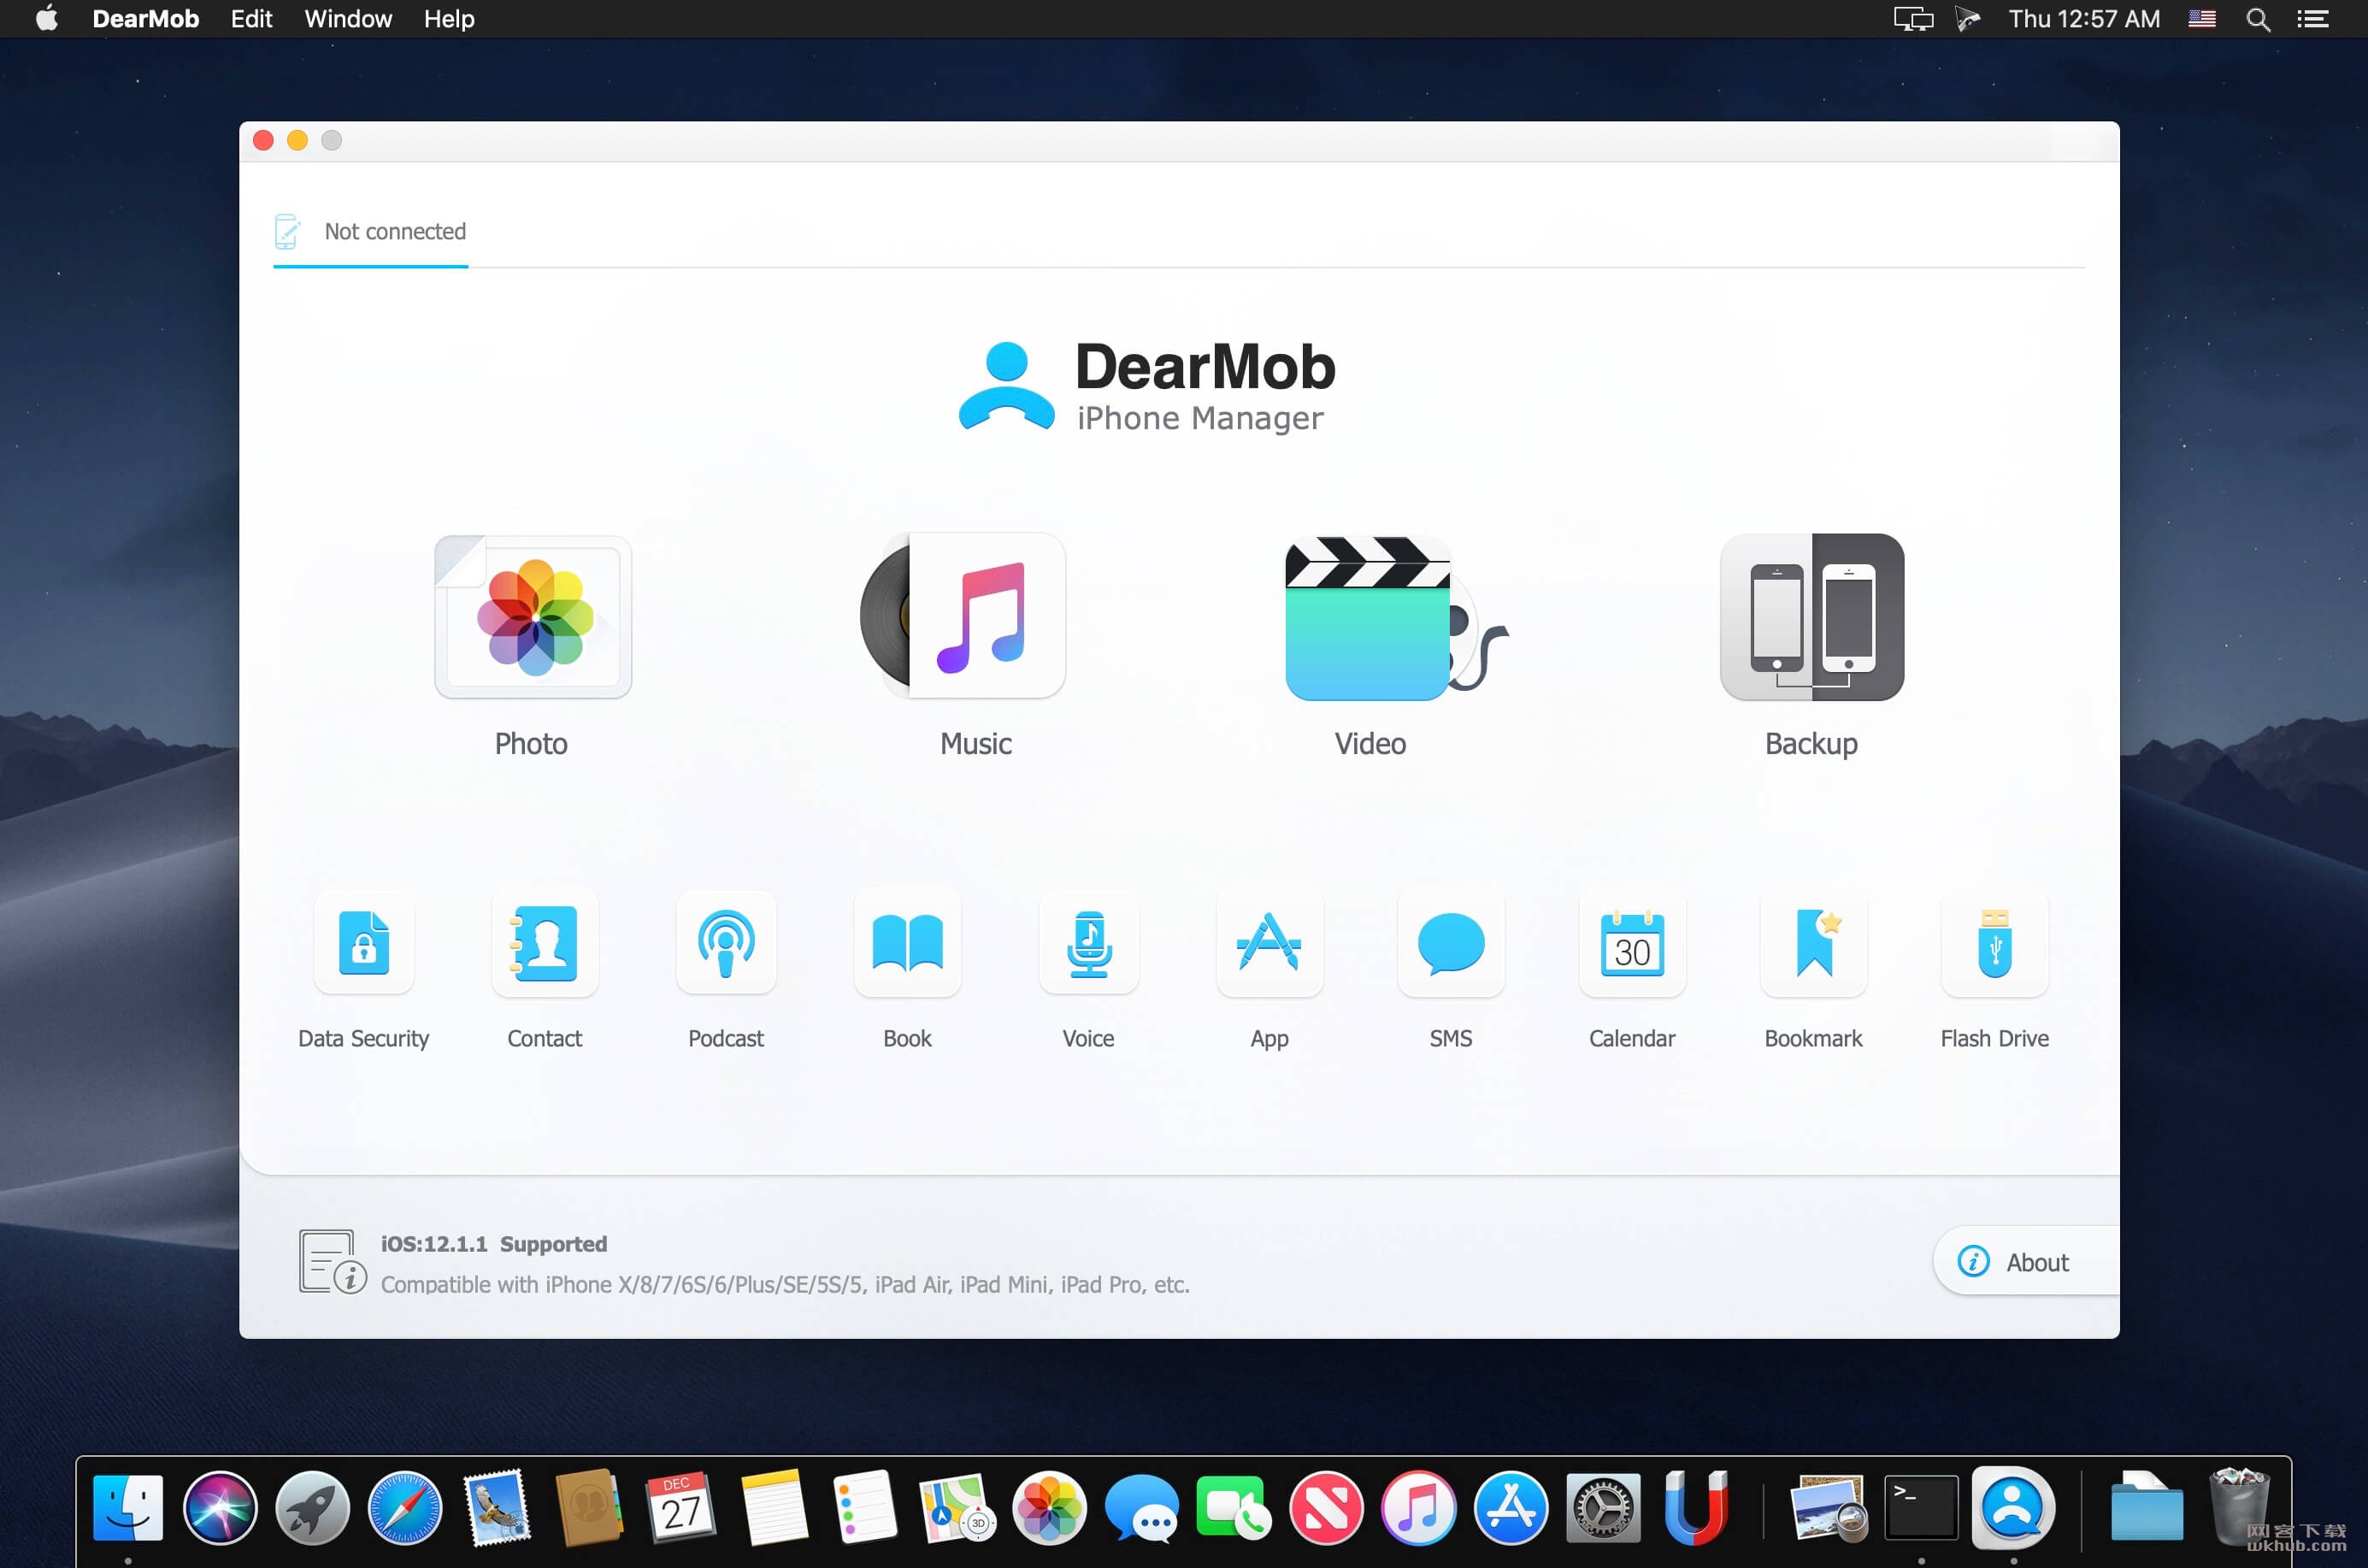Open the Music manager icon
2368x1568 pixels.
coord(963,616)
